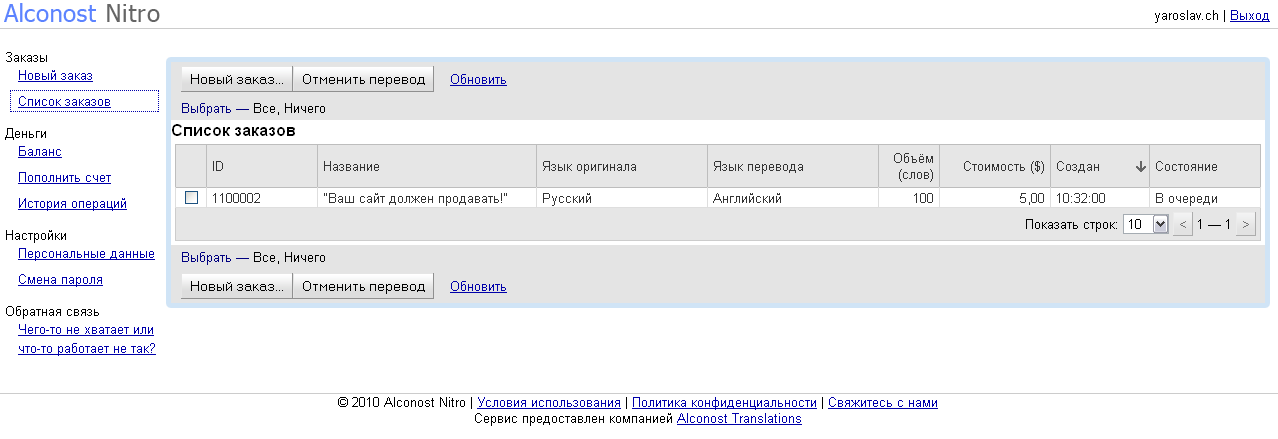The image size is (1278, 439).
Task: Open the bottom Выбрать selection link
Action: click(x=206, y=257)
